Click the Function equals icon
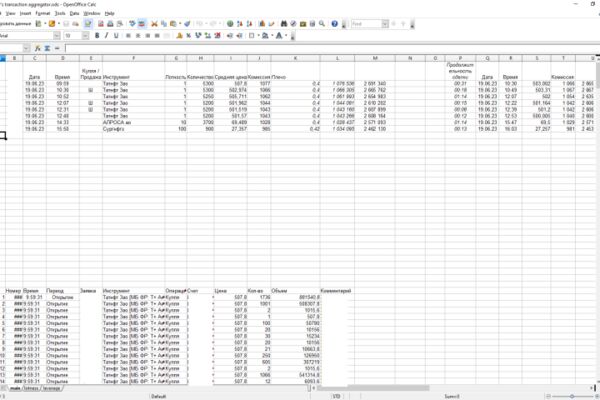This screenshot has height=400, width=600. (57, 48)
